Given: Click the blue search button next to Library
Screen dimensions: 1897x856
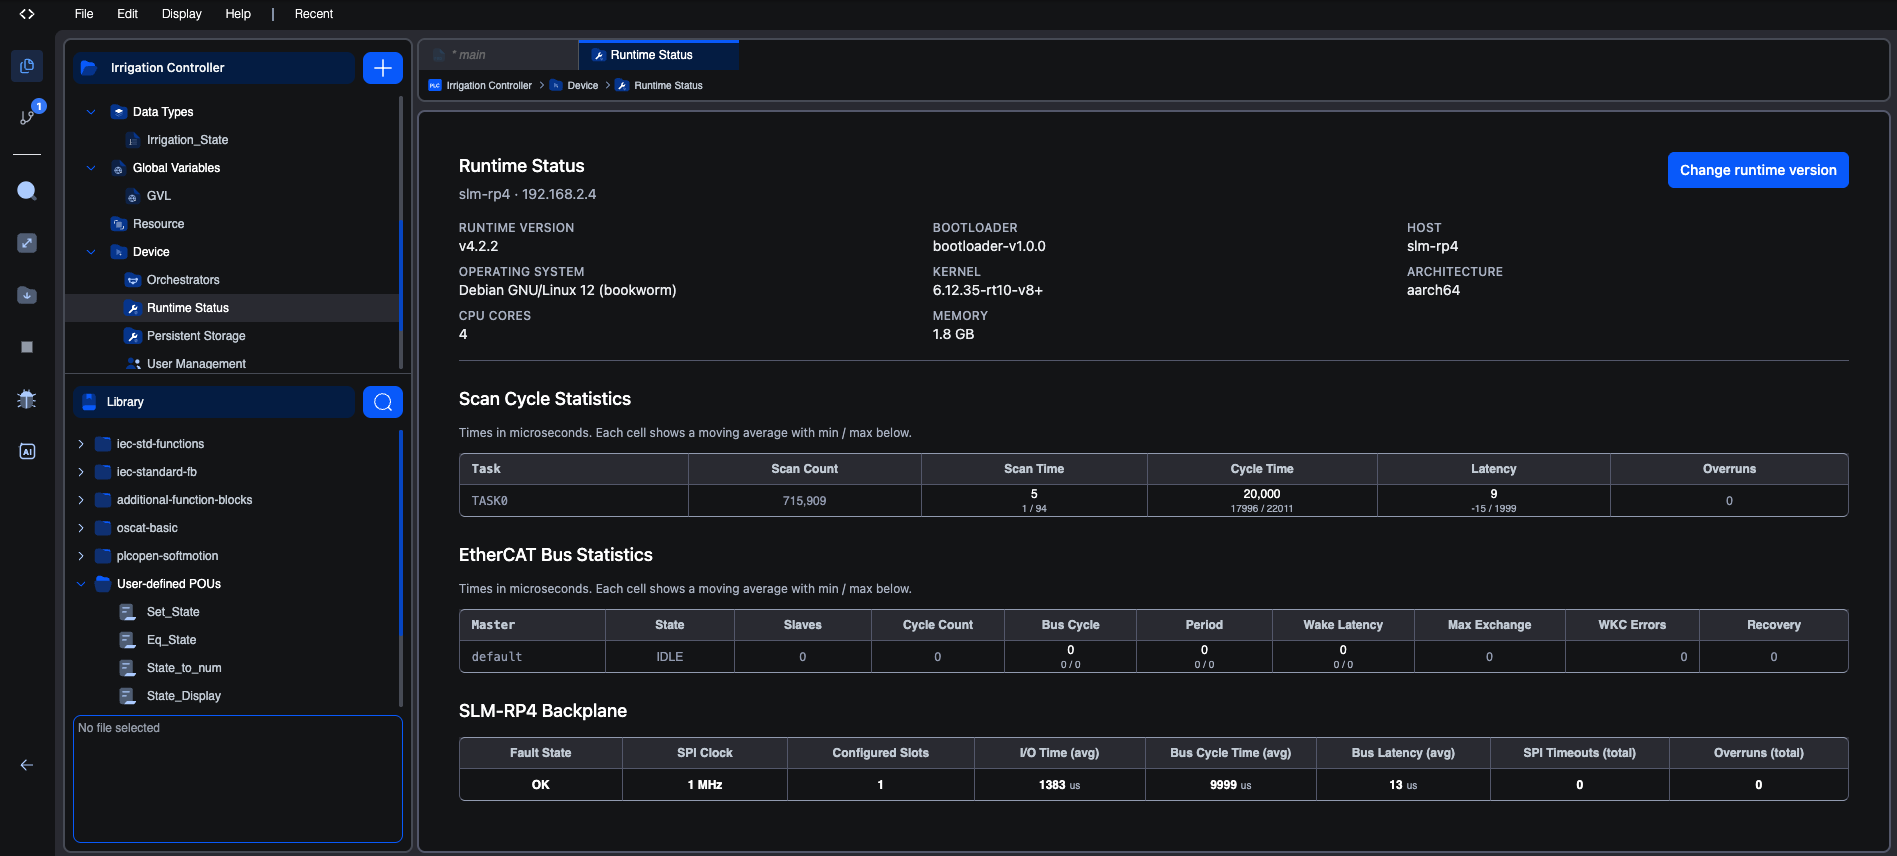Looking at the screenshot, I should (383, 402).
